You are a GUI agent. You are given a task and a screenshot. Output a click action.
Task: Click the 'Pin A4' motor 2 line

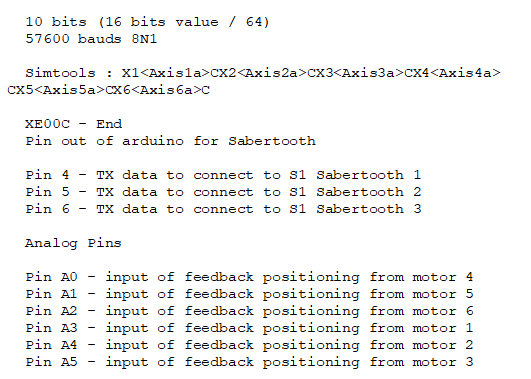tap(249, 345)
